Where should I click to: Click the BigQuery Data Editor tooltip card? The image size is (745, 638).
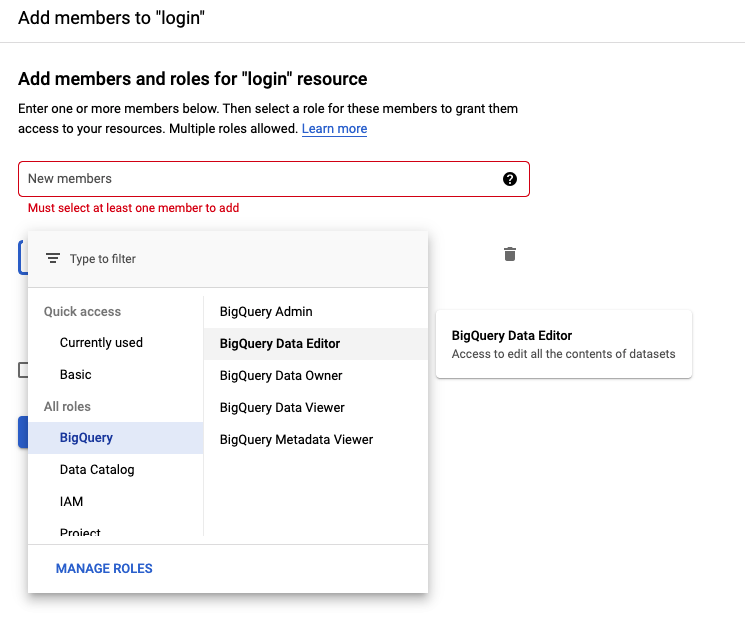pos(564,344)
